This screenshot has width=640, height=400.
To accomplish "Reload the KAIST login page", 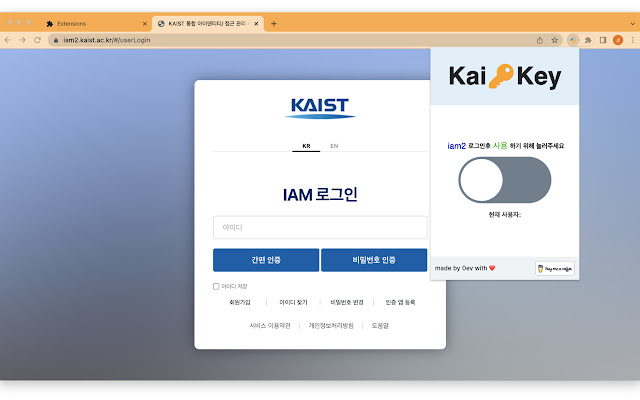I will (x=37, y=40).
